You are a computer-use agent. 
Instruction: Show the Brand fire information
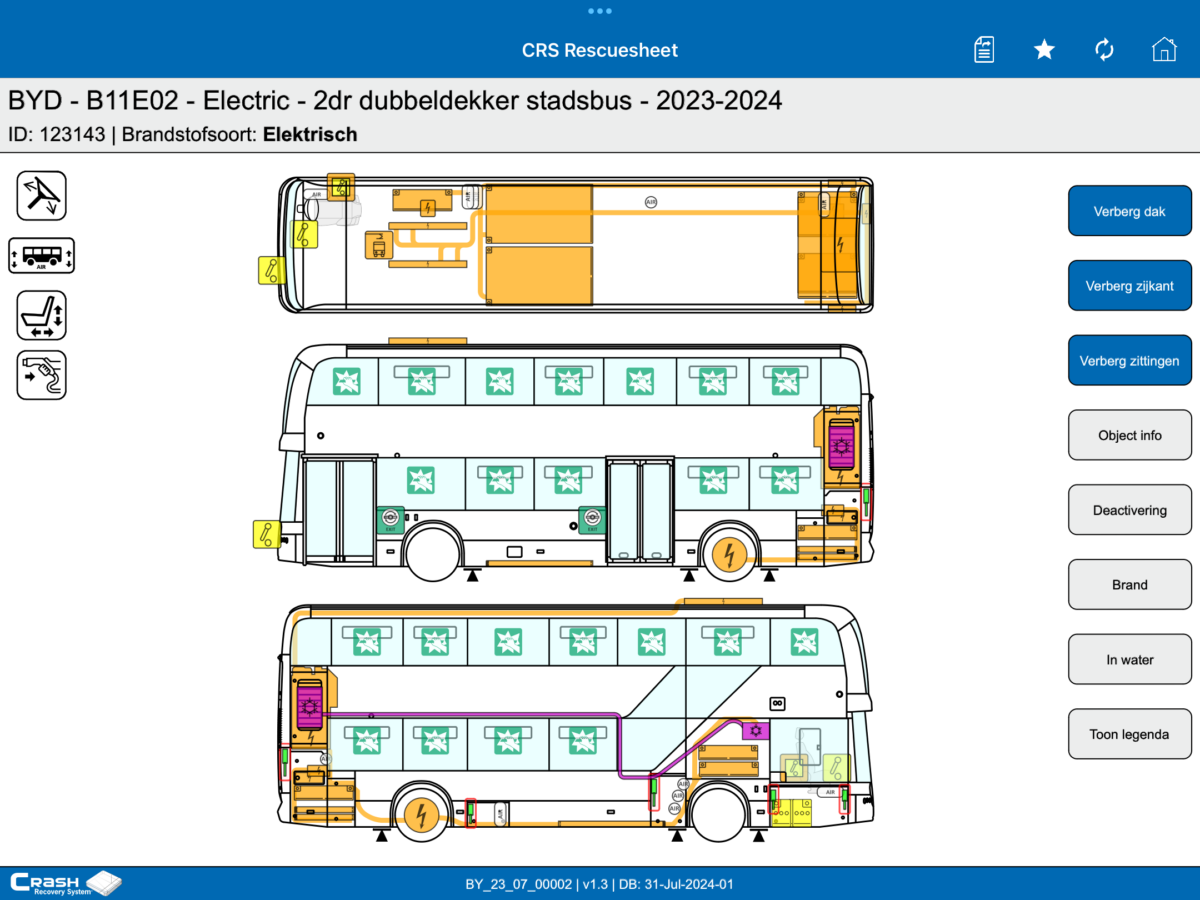pos(1130,585)
